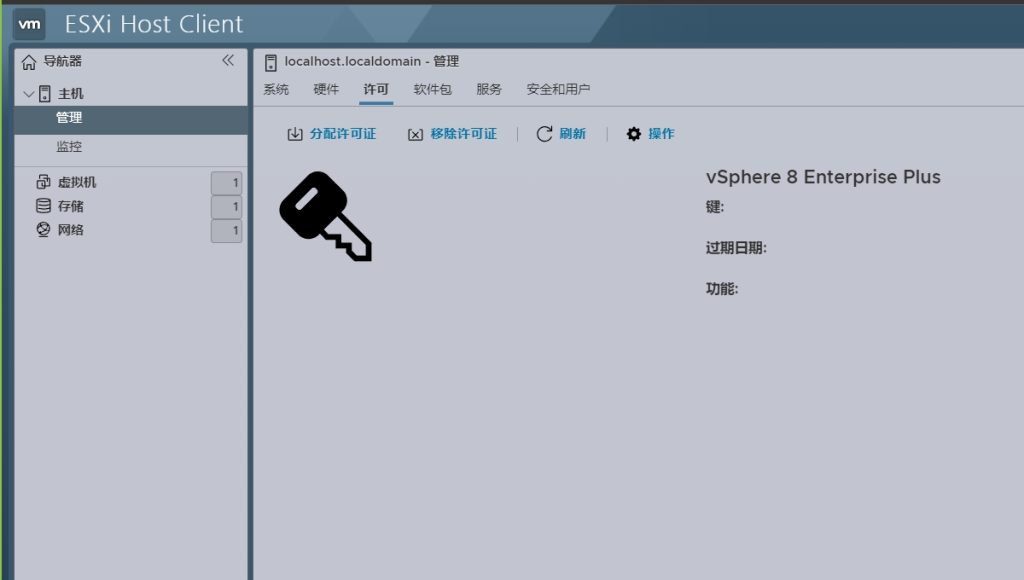
Task: Click the count badge next to 虚拟机
Action: coord(227,182)
